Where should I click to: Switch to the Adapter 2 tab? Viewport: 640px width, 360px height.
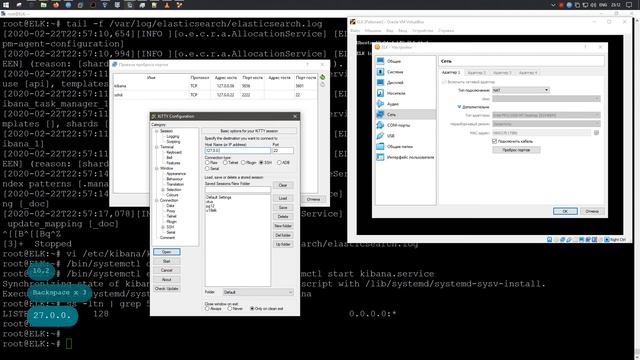[x=477, y=72]
